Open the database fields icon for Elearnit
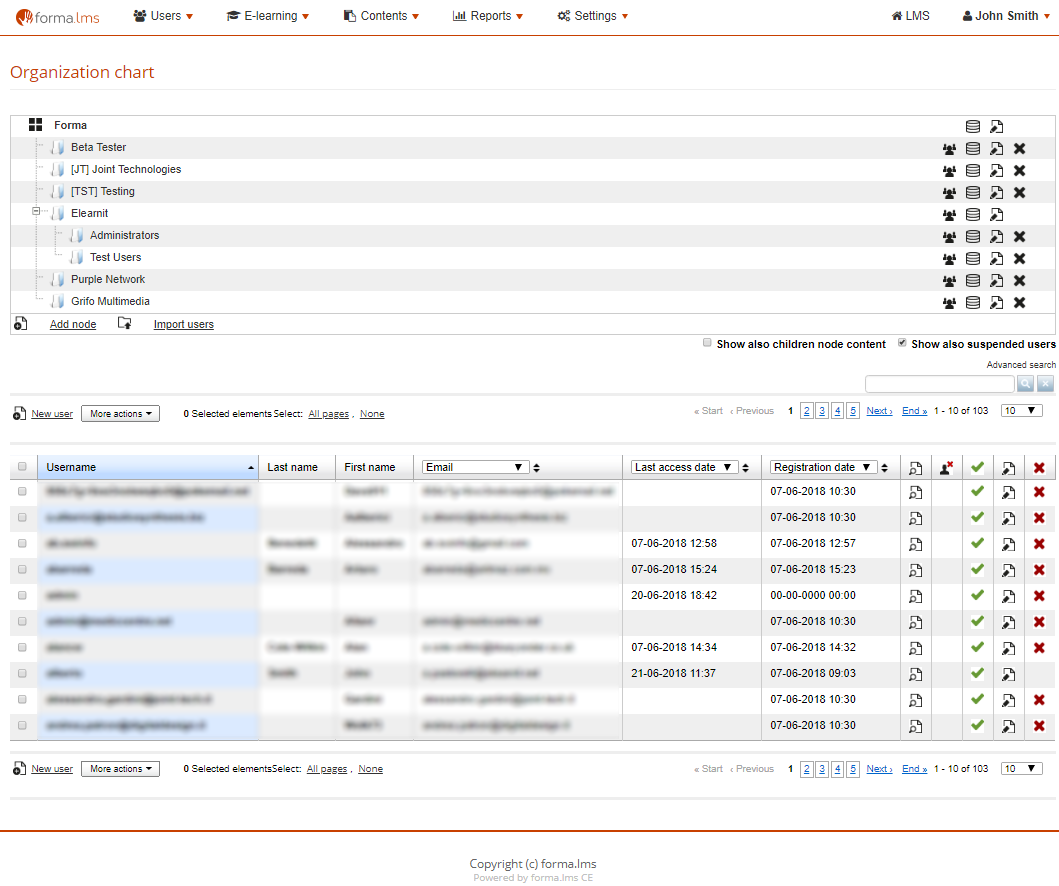The width and height of the screenshot is (1059, 886). (x=972, y=214)
